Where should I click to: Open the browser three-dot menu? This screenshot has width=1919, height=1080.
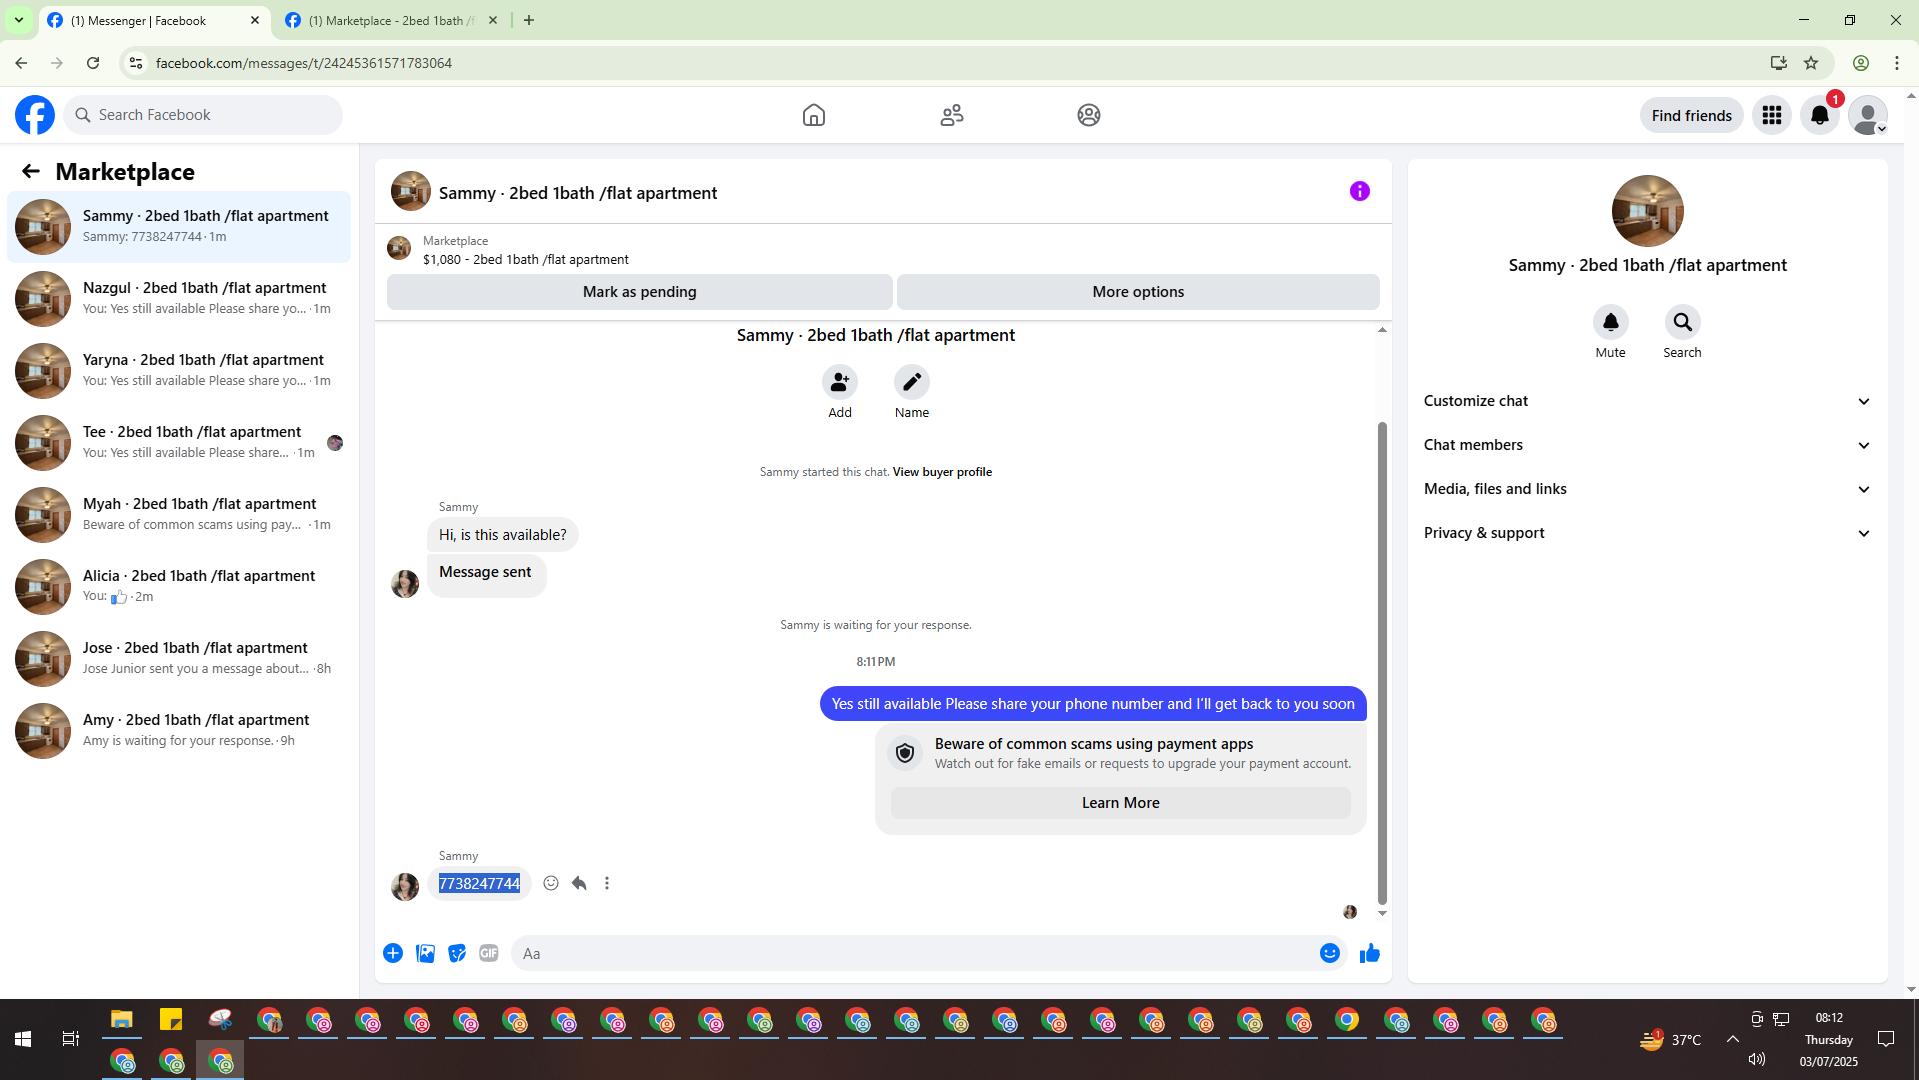[1897, 63]
